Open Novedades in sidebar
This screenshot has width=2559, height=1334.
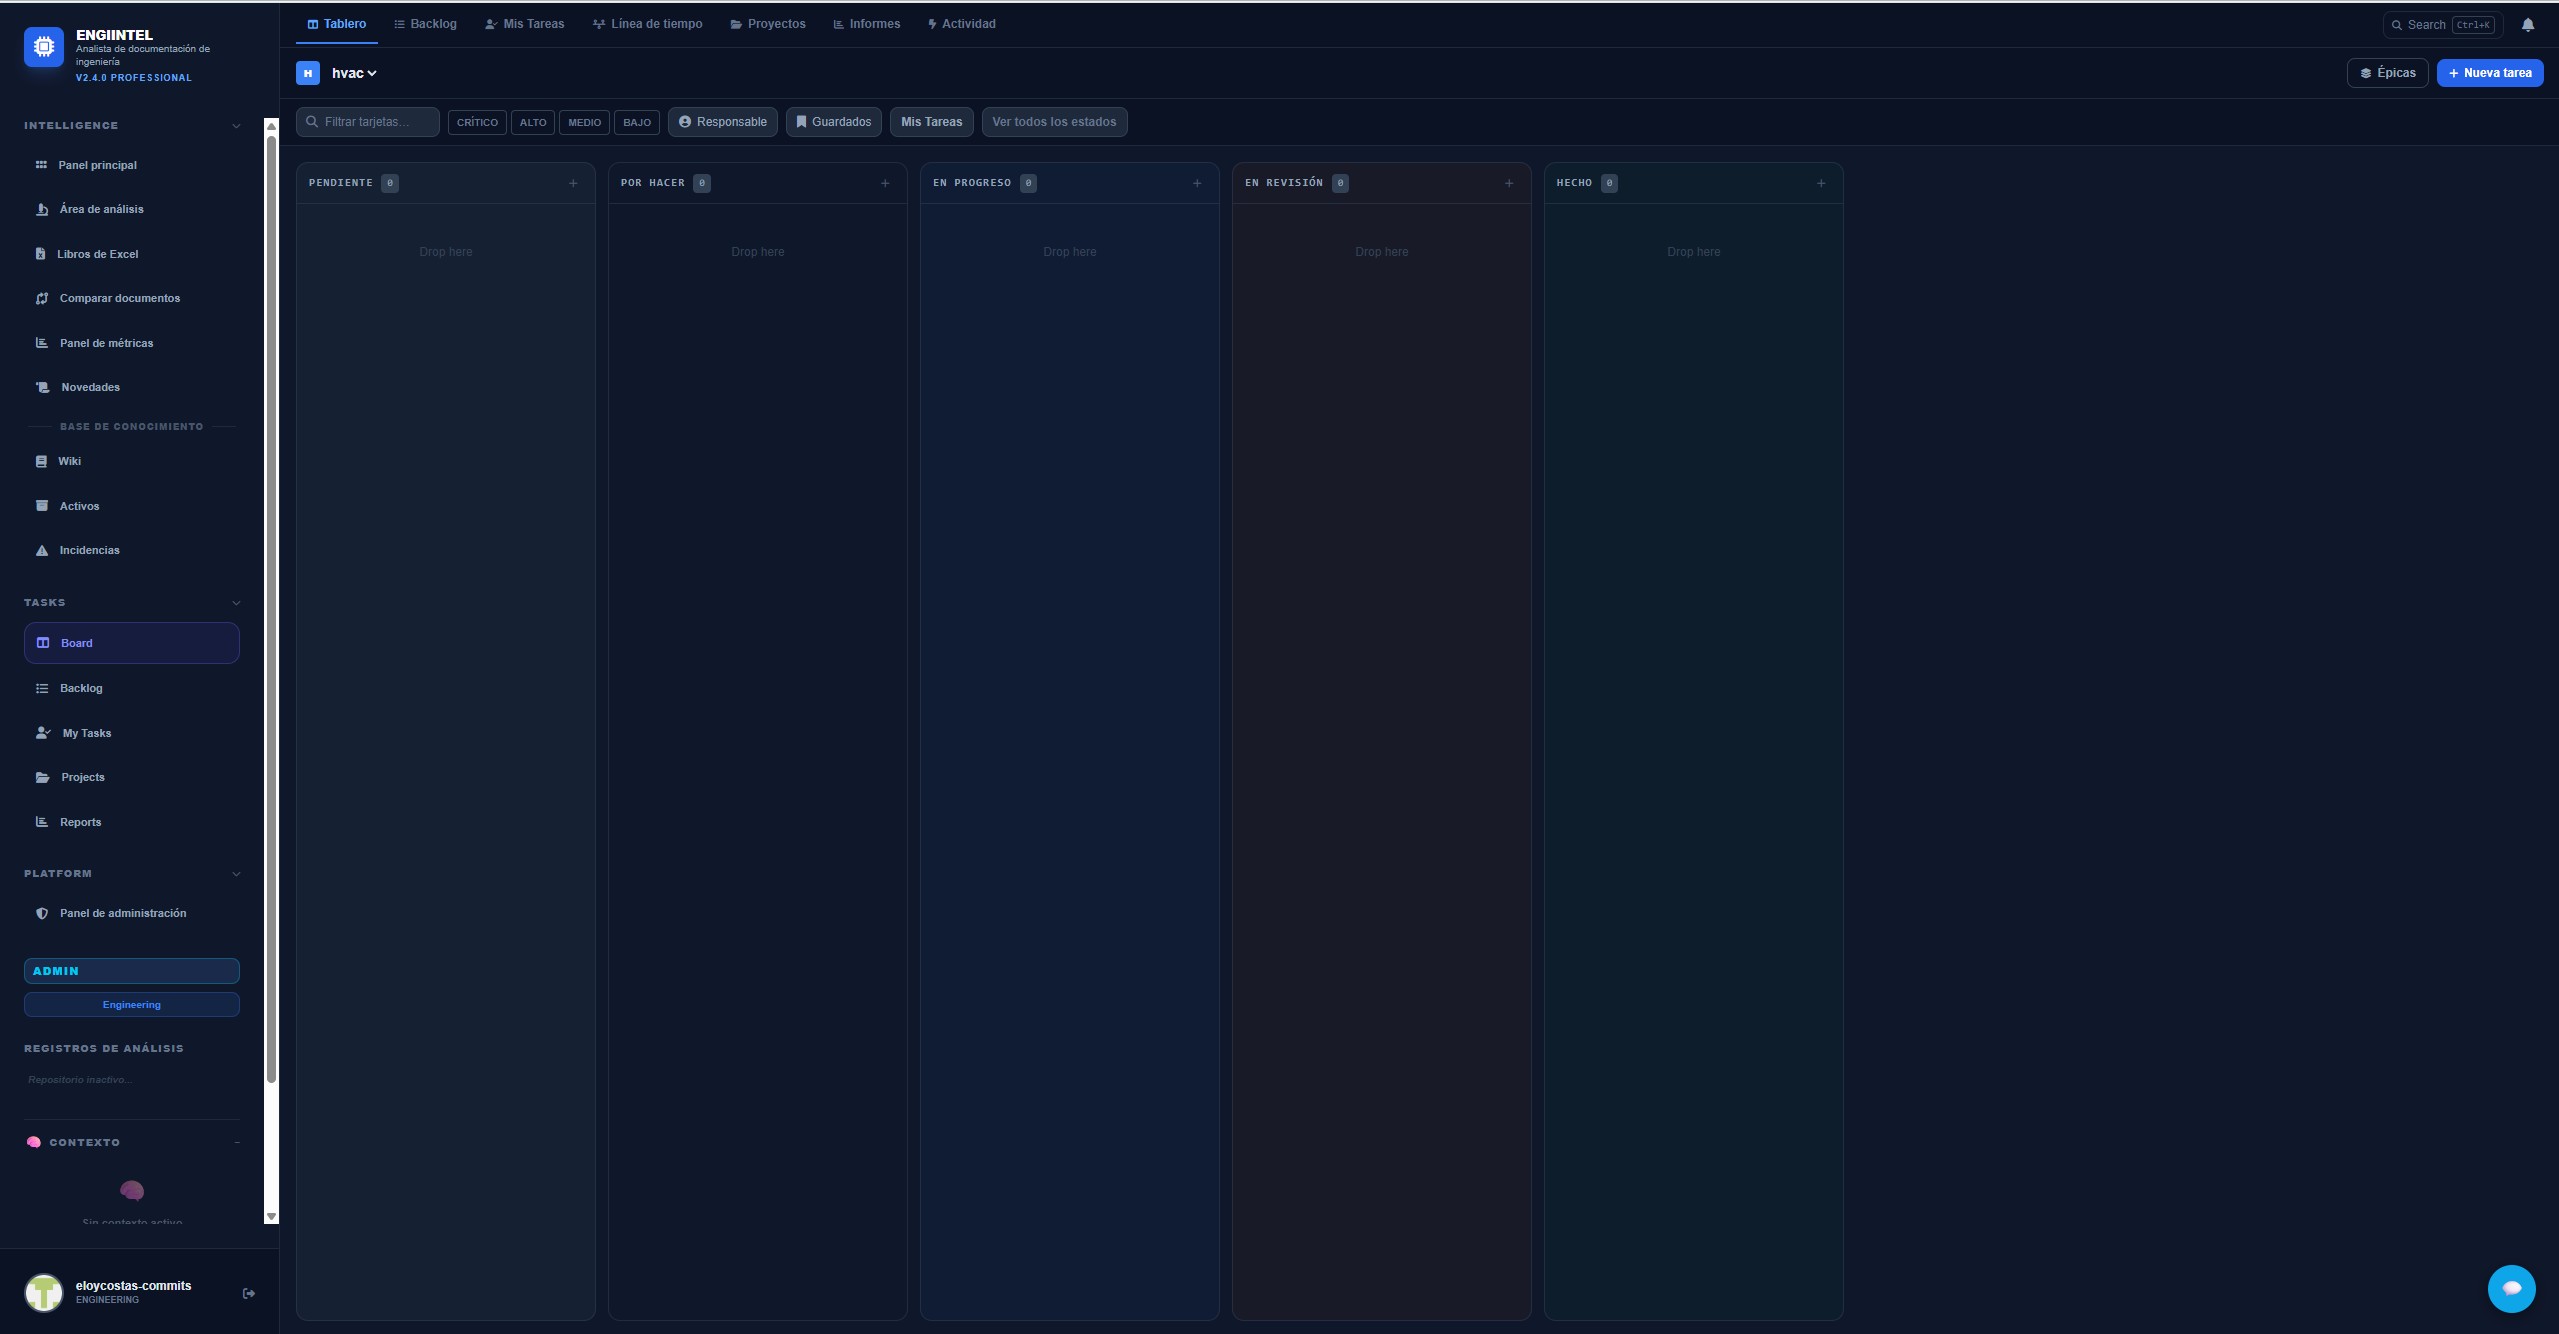132,387
